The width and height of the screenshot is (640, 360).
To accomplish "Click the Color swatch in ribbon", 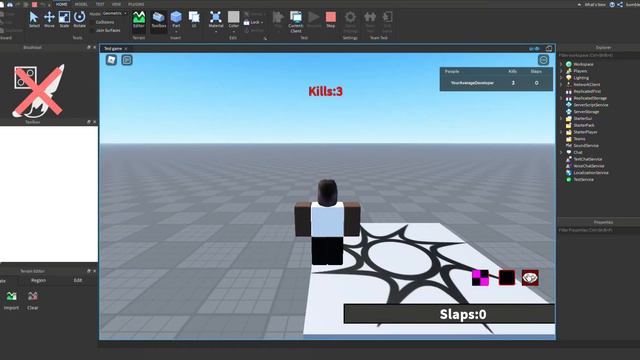I will pyautogui.click(x=233, y=17).
